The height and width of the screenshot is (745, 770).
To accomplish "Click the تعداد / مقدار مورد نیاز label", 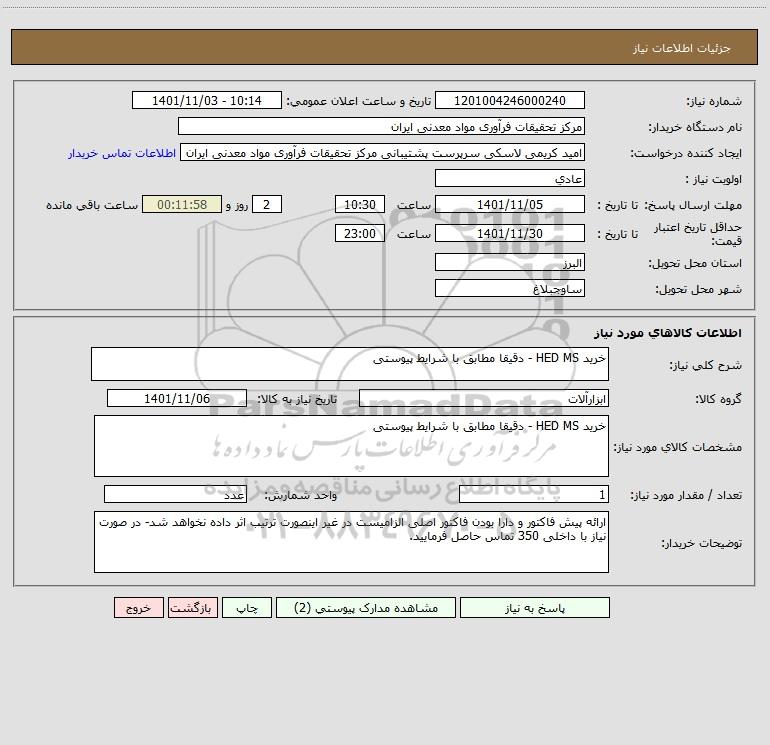I will coord(687,496).
